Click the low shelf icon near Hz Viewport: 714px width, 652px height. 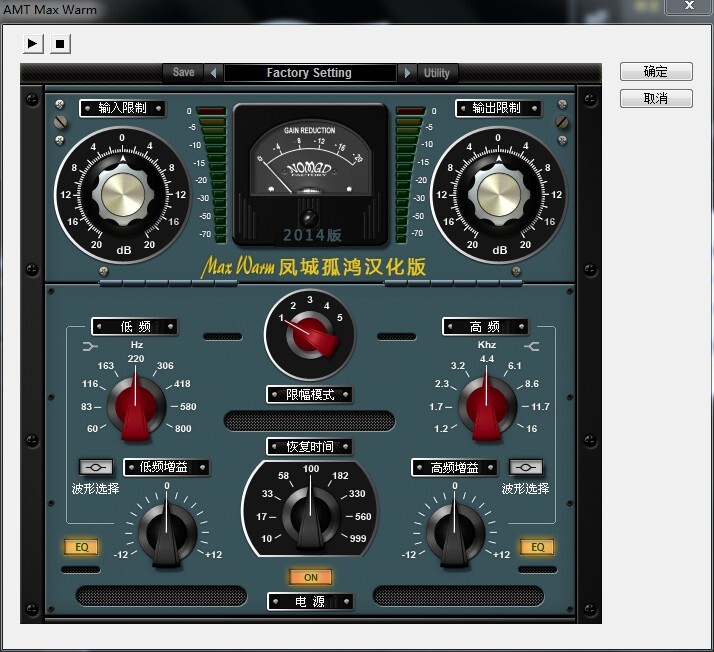click(x=90, y=346)
